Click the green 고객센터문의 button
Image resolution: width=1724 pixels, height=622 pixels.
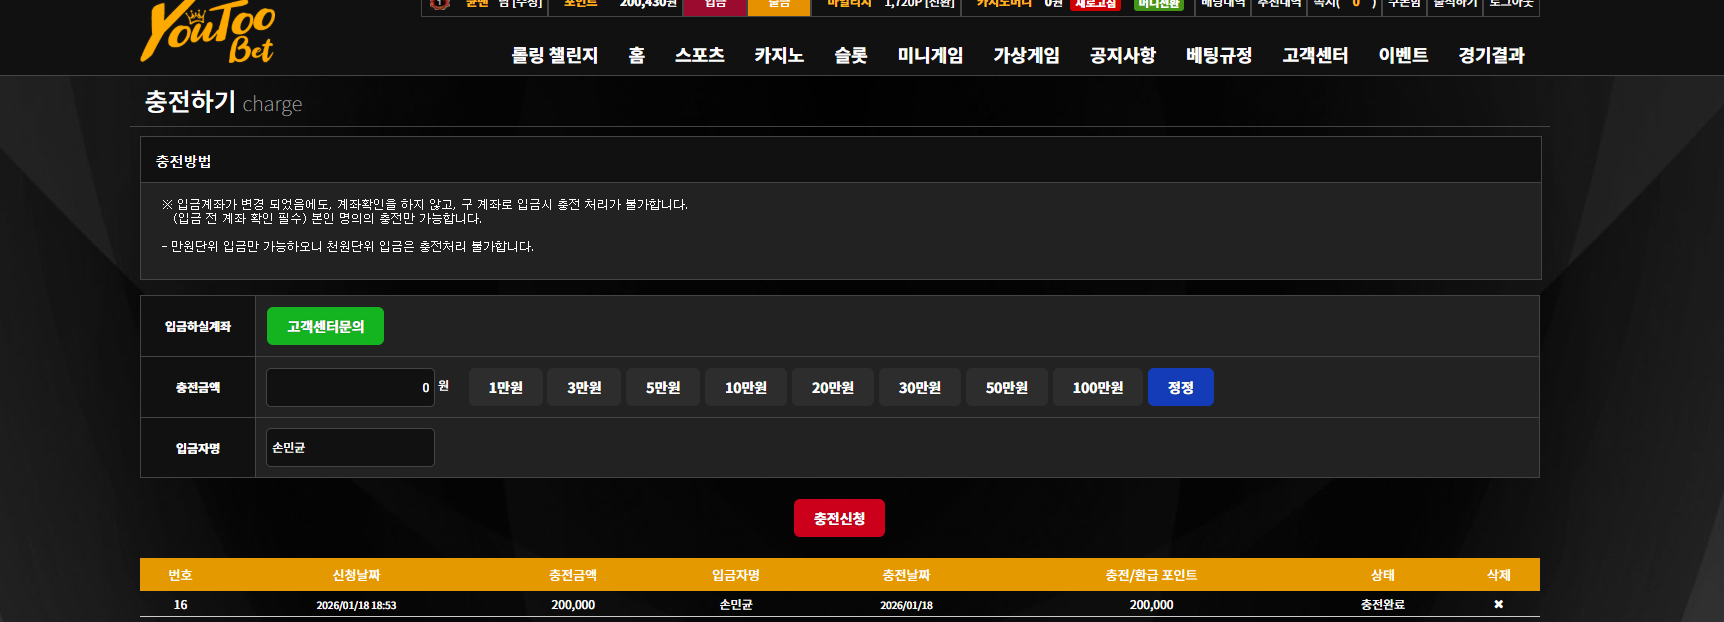coord(325,326)
